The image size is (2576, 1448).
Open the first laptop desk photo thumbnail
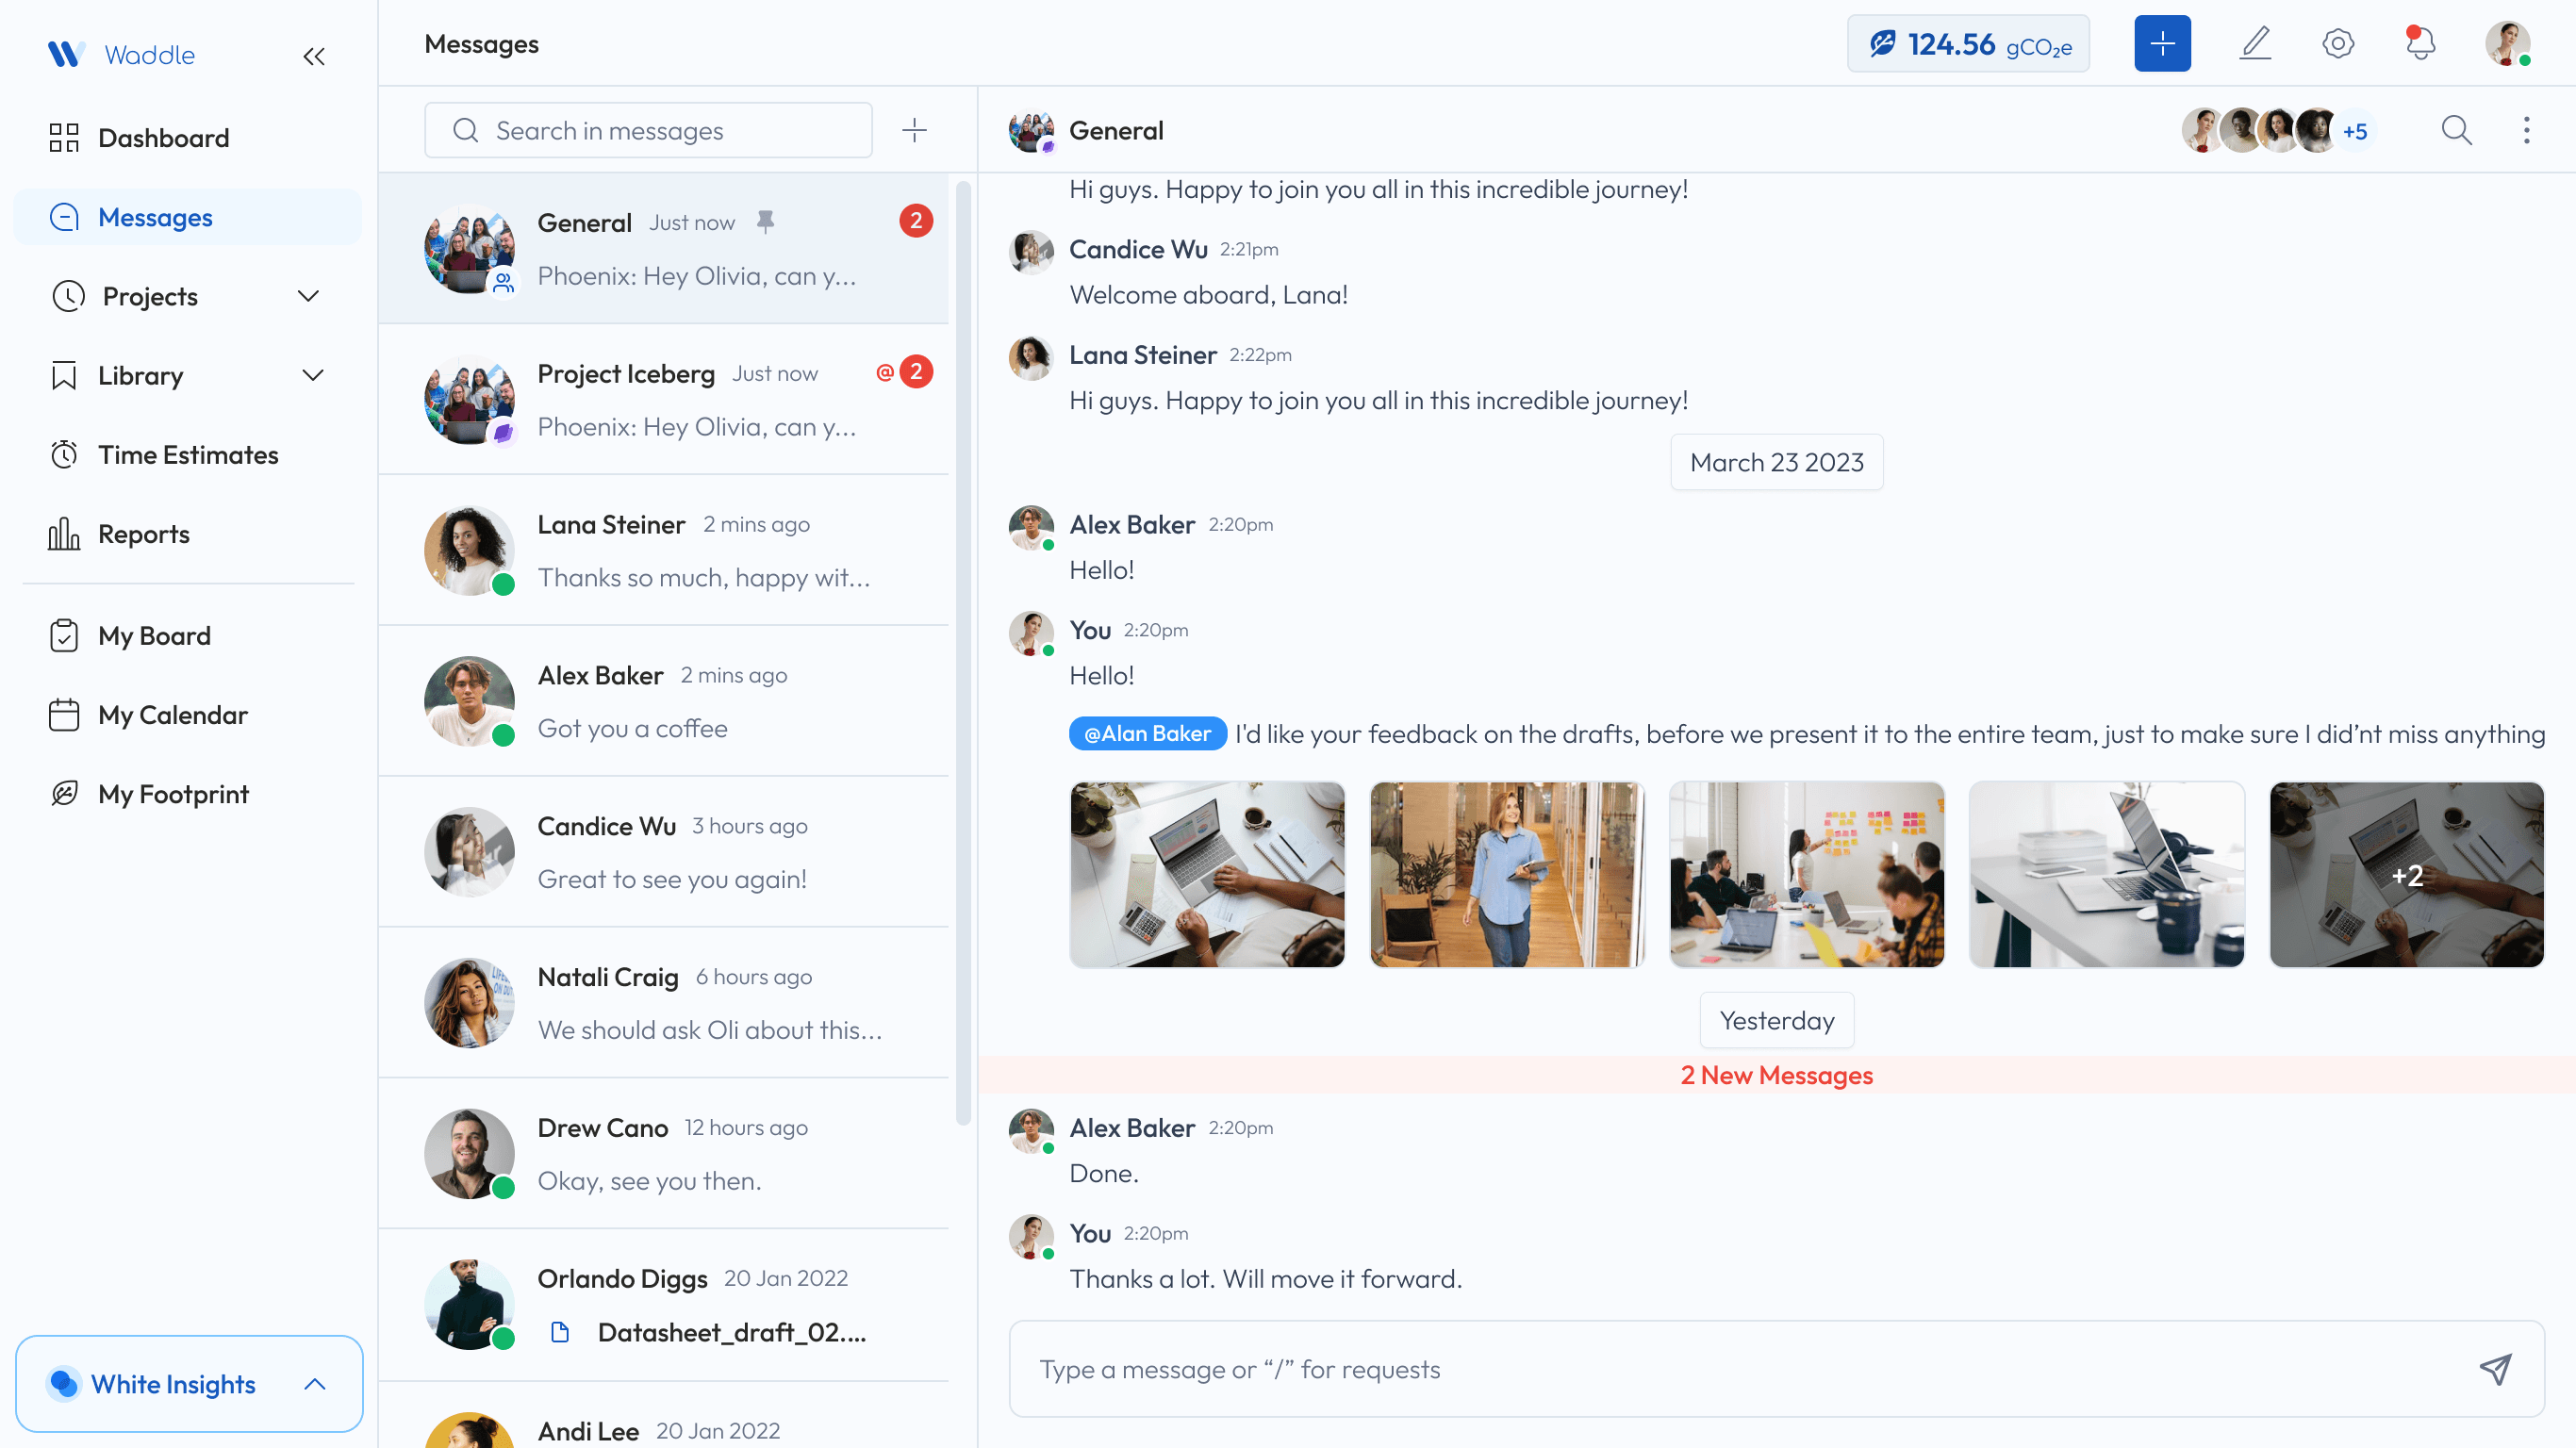pyautogui.click(x=1207, y=875)
